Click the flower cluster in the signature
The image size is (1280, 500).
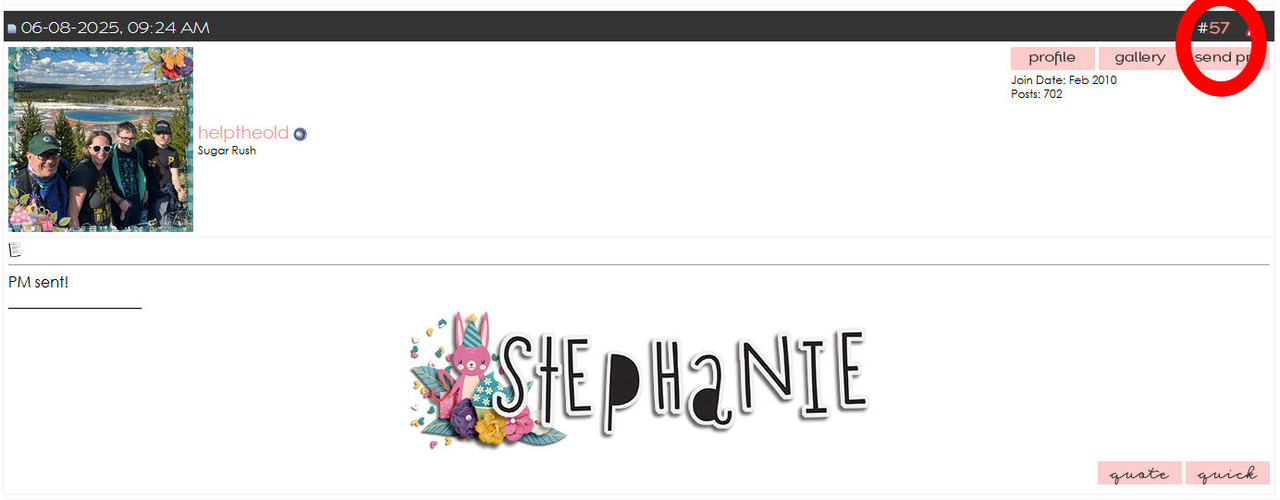pyautogui.click(x=492, y=422)
